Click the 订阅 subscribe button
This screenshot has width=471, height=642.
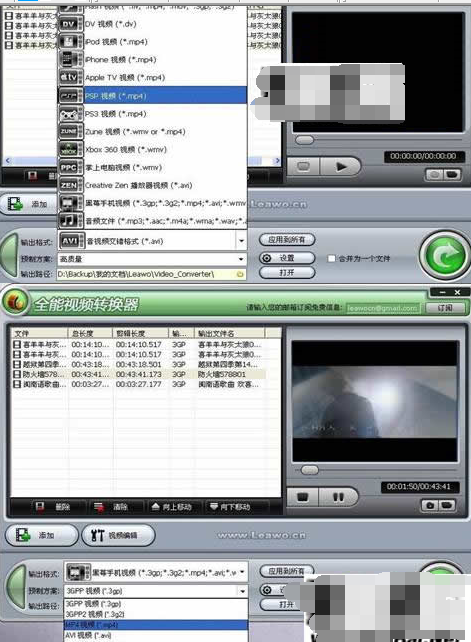[x=445, y=307]
